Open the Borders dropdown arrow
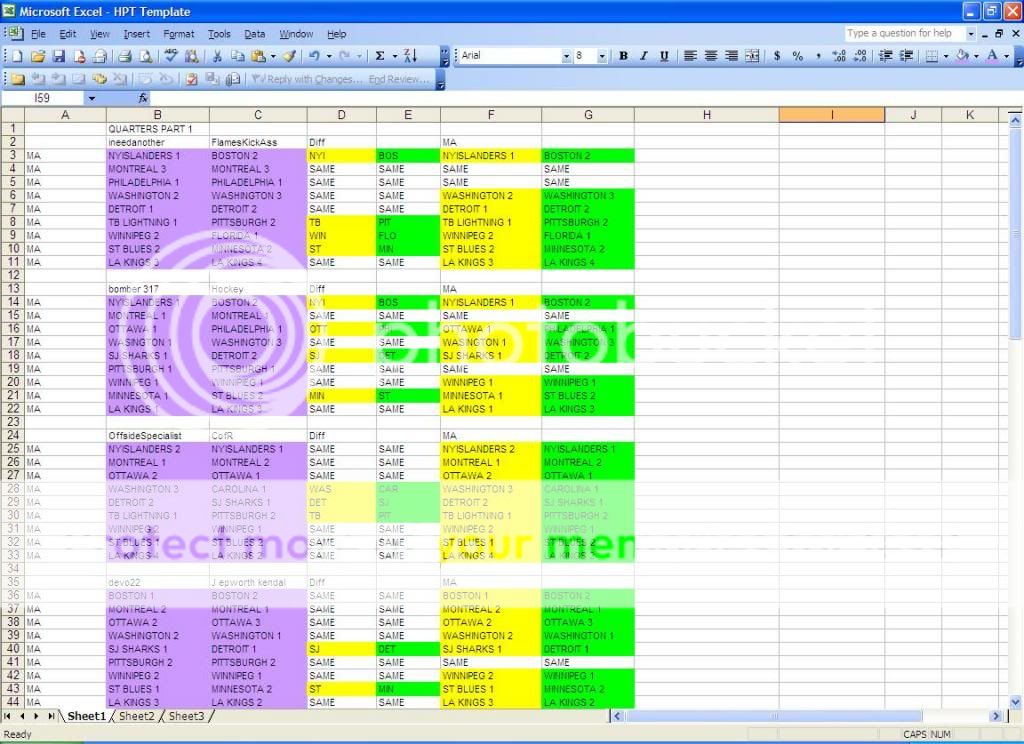The width and height of the screenshot is (1024, 744). pyautogui.click(x=945, y=56)
